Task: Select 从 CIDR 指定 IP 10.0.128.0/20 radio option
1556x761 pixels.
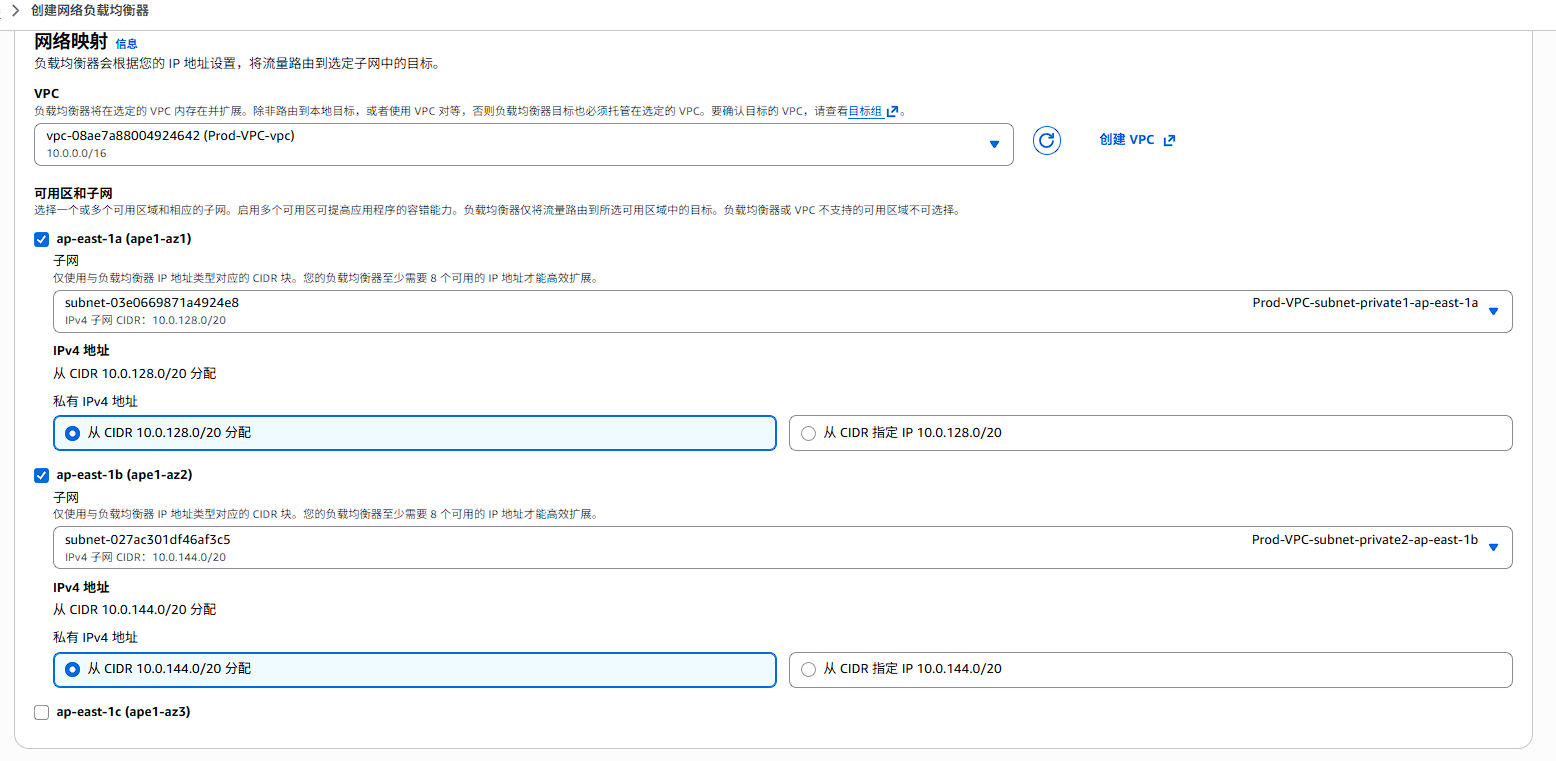Action: pos(808,434)
